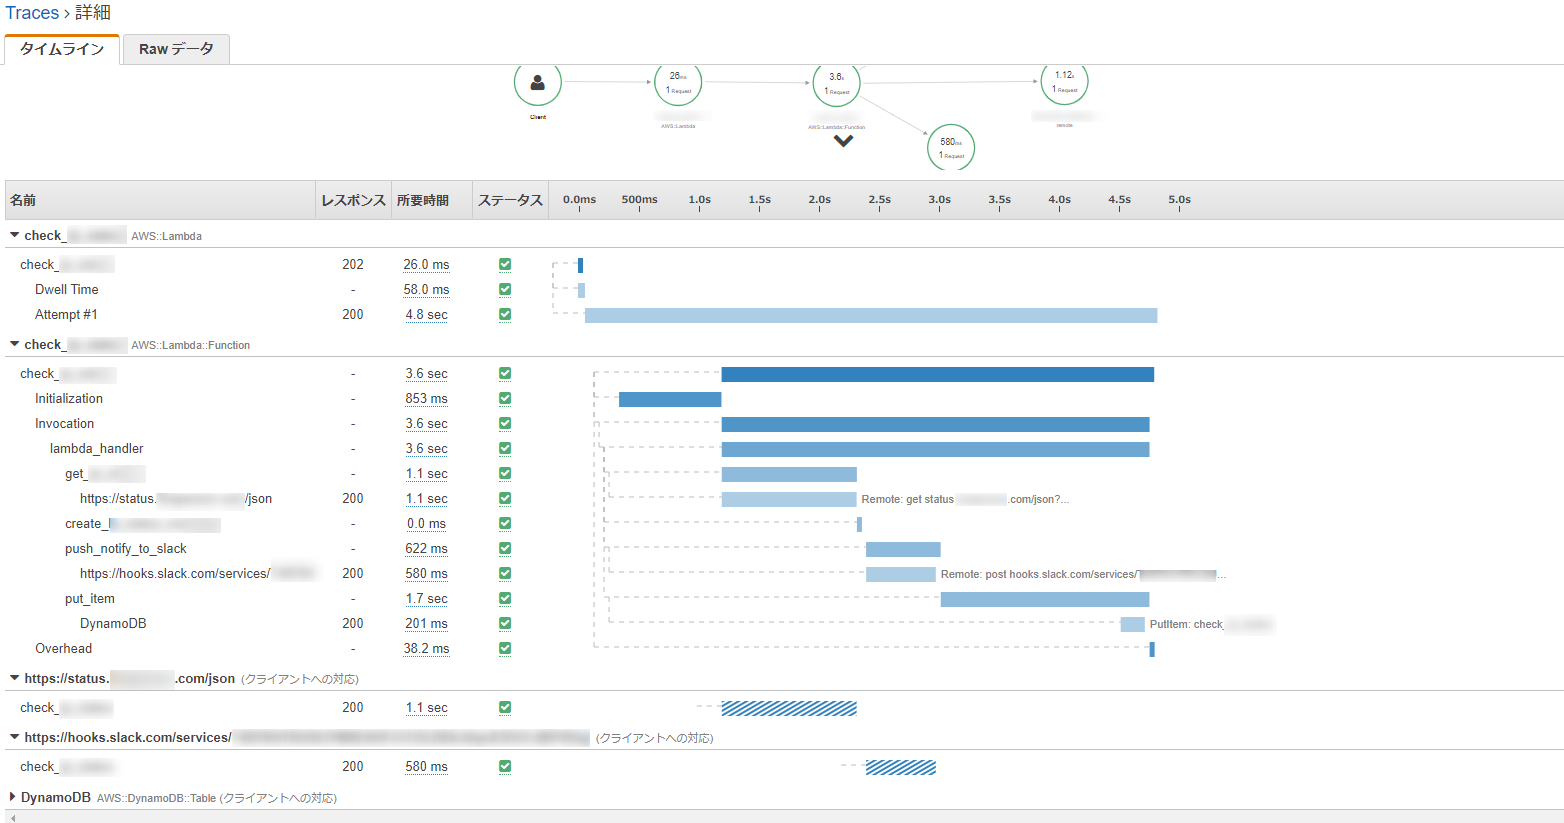Click left arrow of horizontal scrollbar
The width and height of the screenshot is (1564, 823).
12,818
